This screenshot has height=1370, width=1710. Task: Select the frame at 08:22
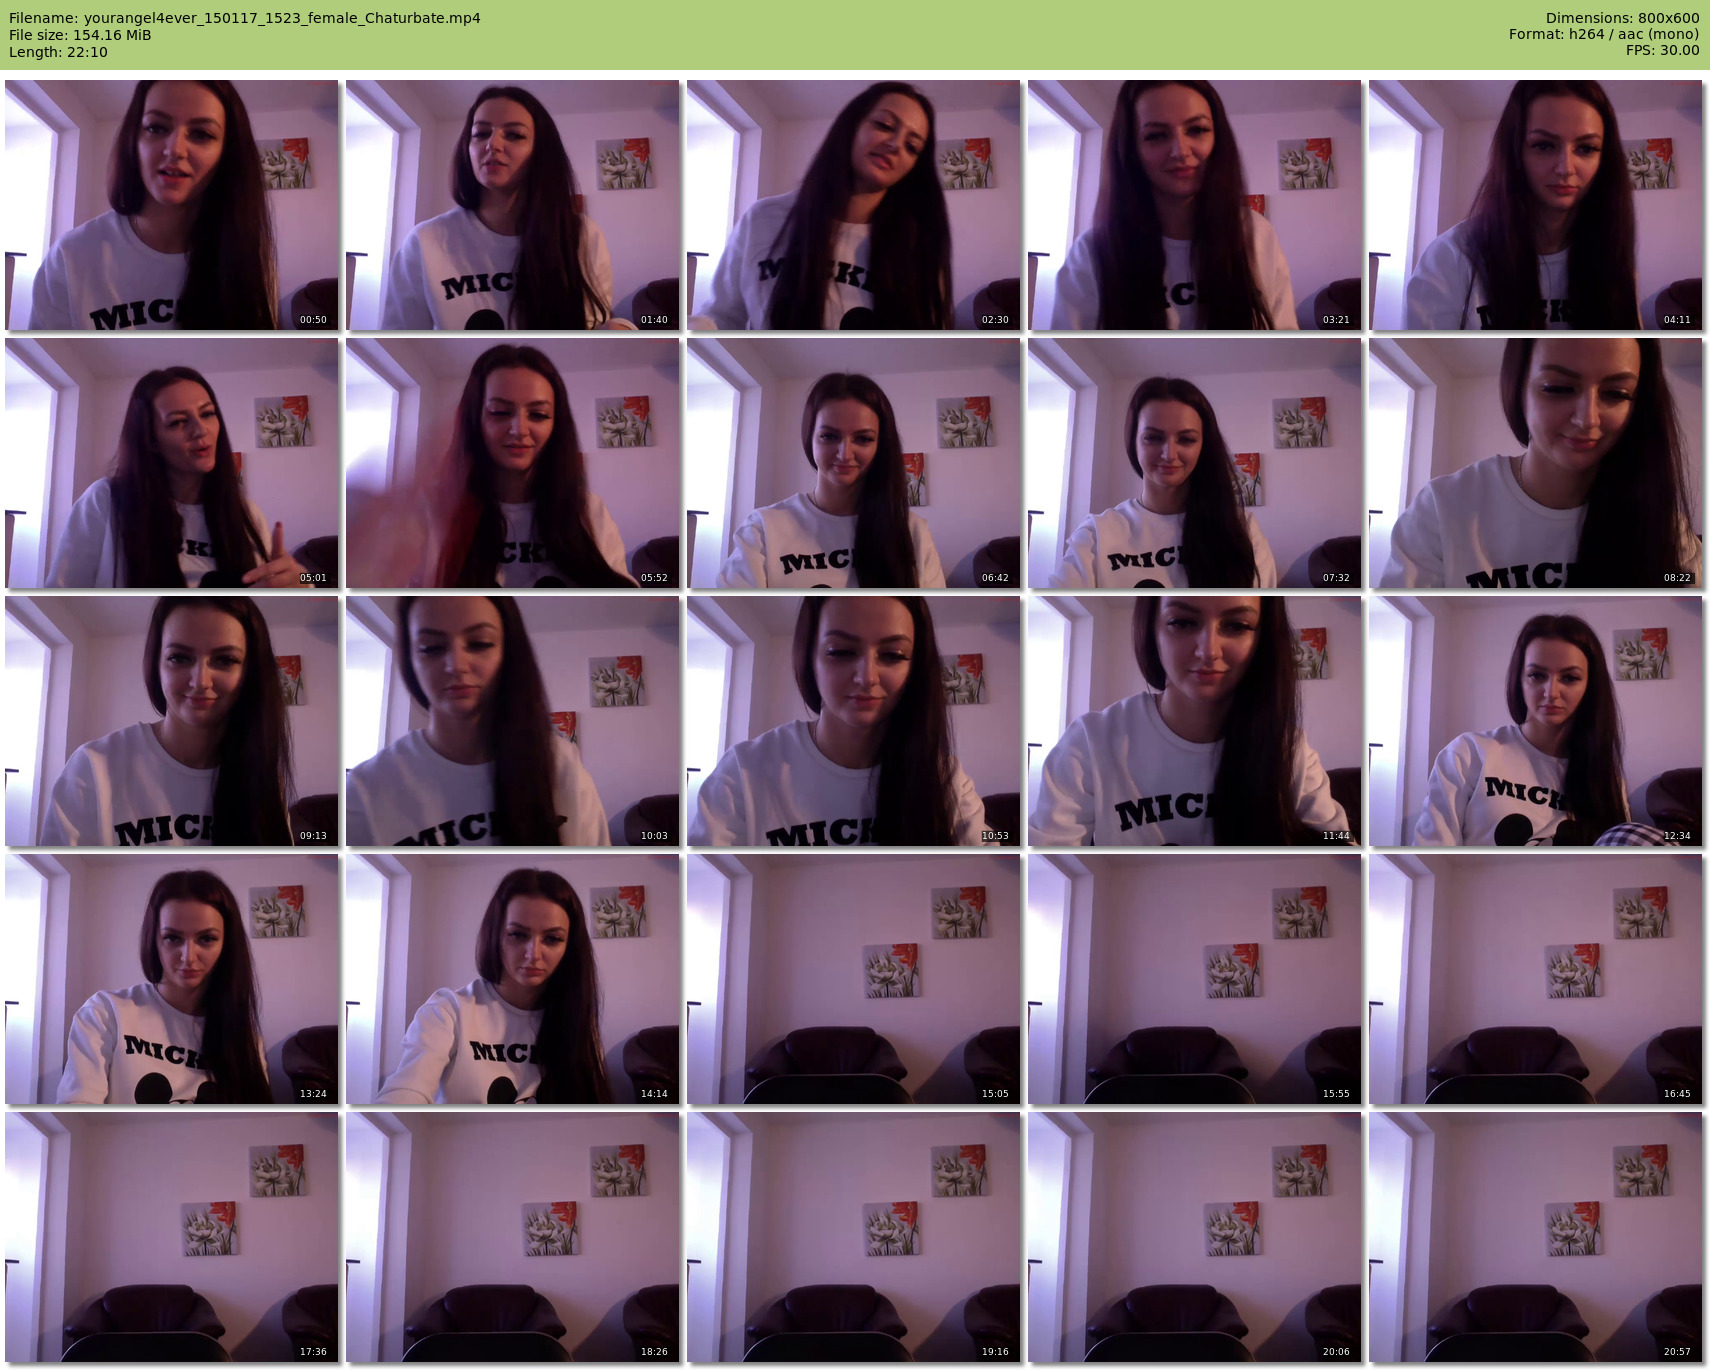tap(1535, 463)
